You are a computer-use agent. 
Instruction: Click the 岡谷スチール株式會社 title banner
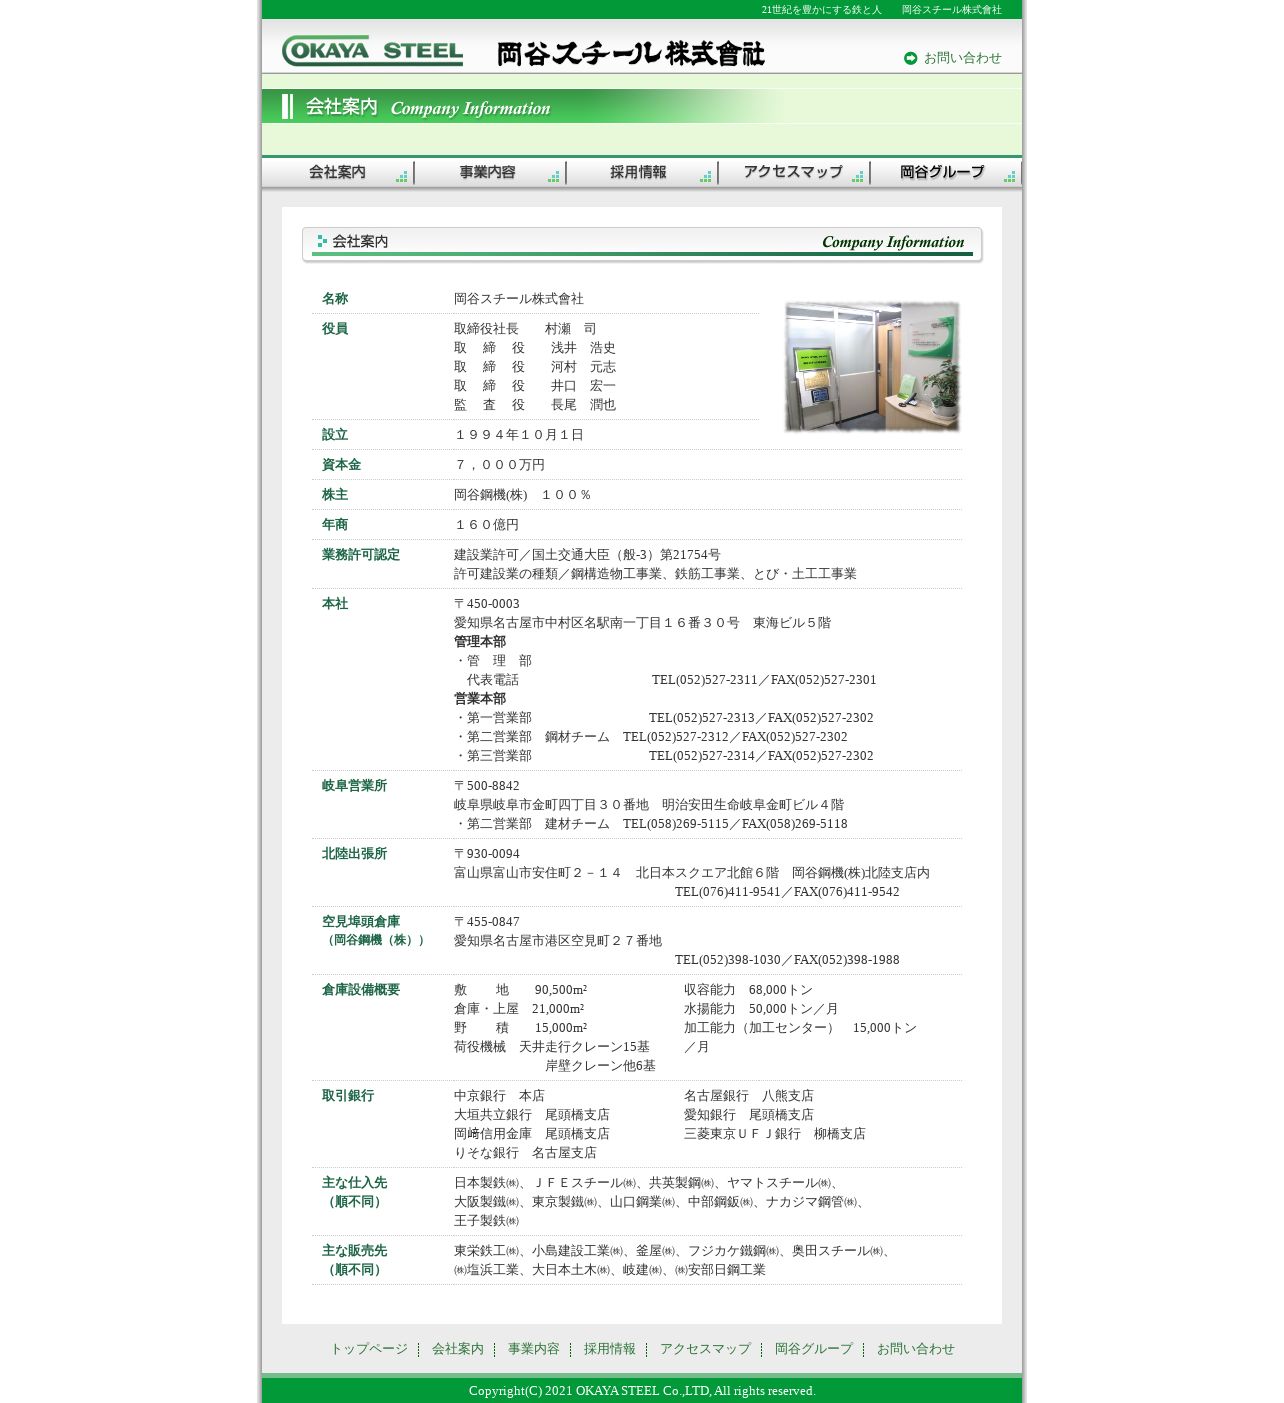point(631,53)
